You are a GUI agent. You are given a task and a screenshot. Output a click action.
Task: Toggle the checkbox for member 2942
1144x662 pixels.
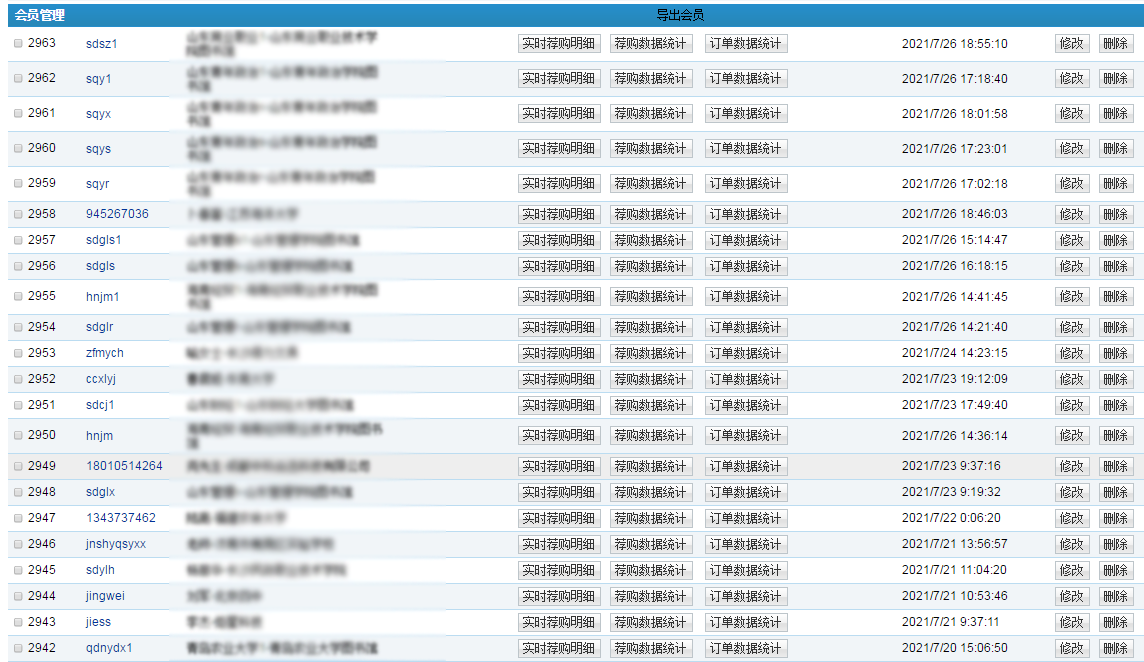coord(18,648)
